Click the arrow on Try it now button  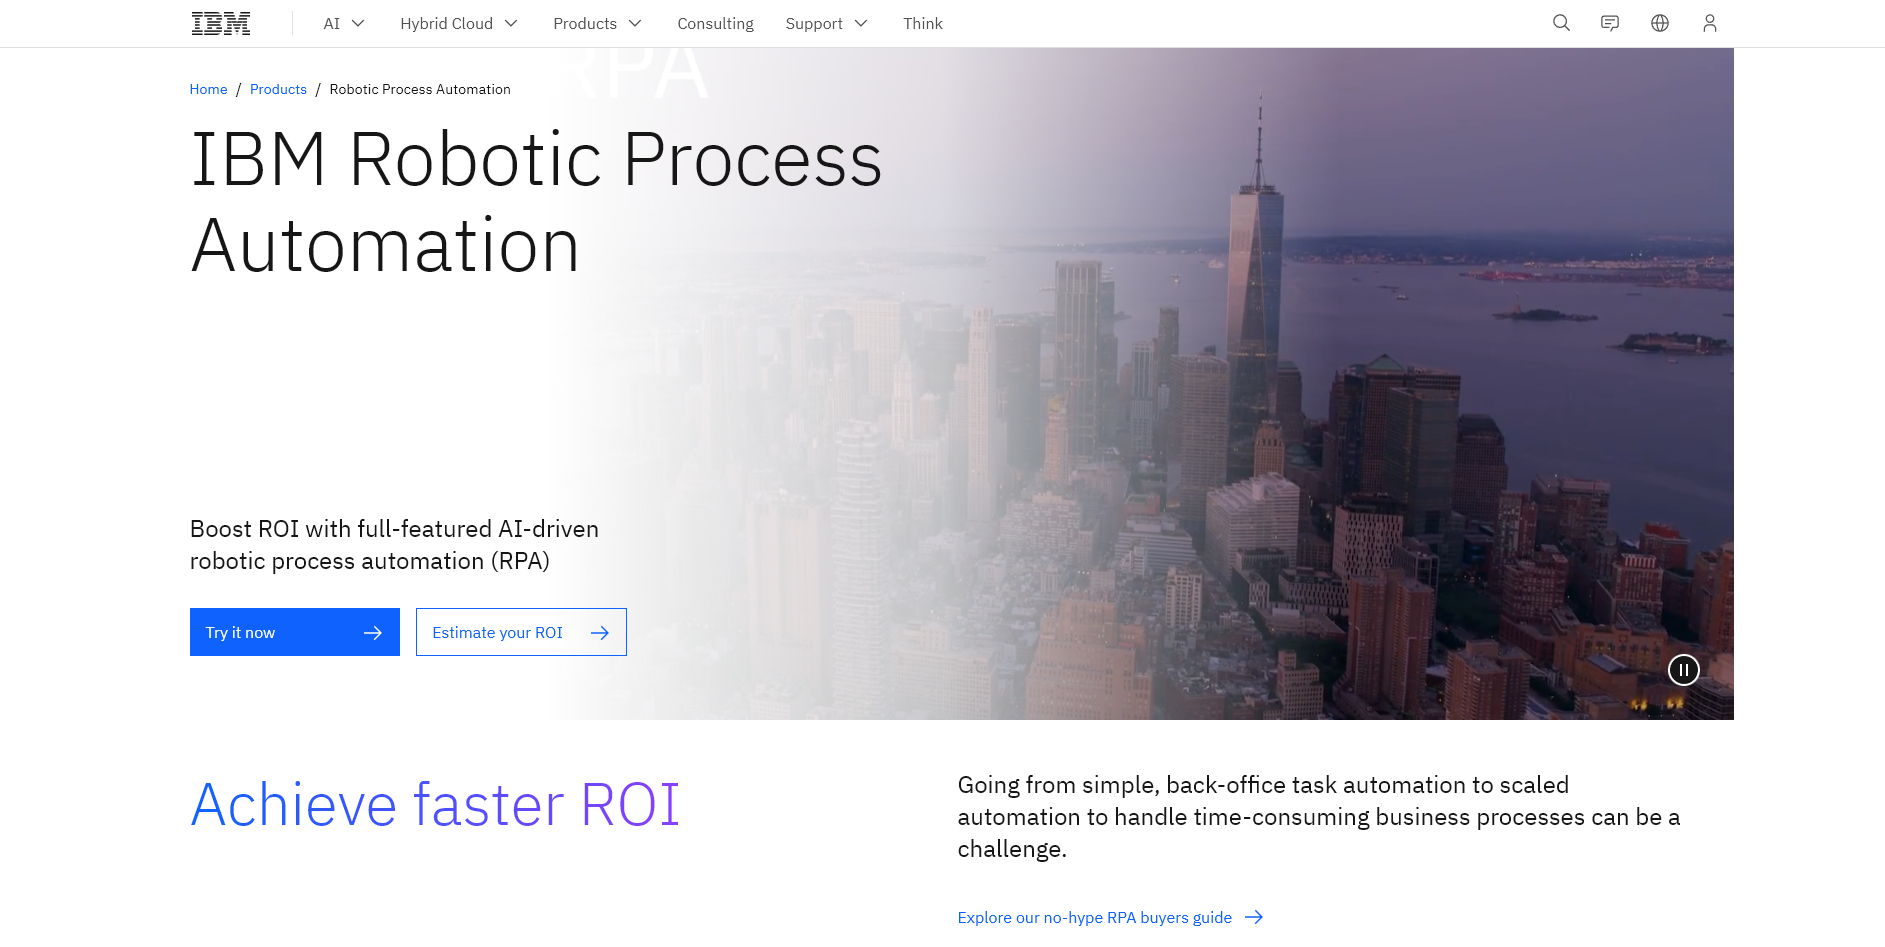pyautogui.click(x=373, y=632)
